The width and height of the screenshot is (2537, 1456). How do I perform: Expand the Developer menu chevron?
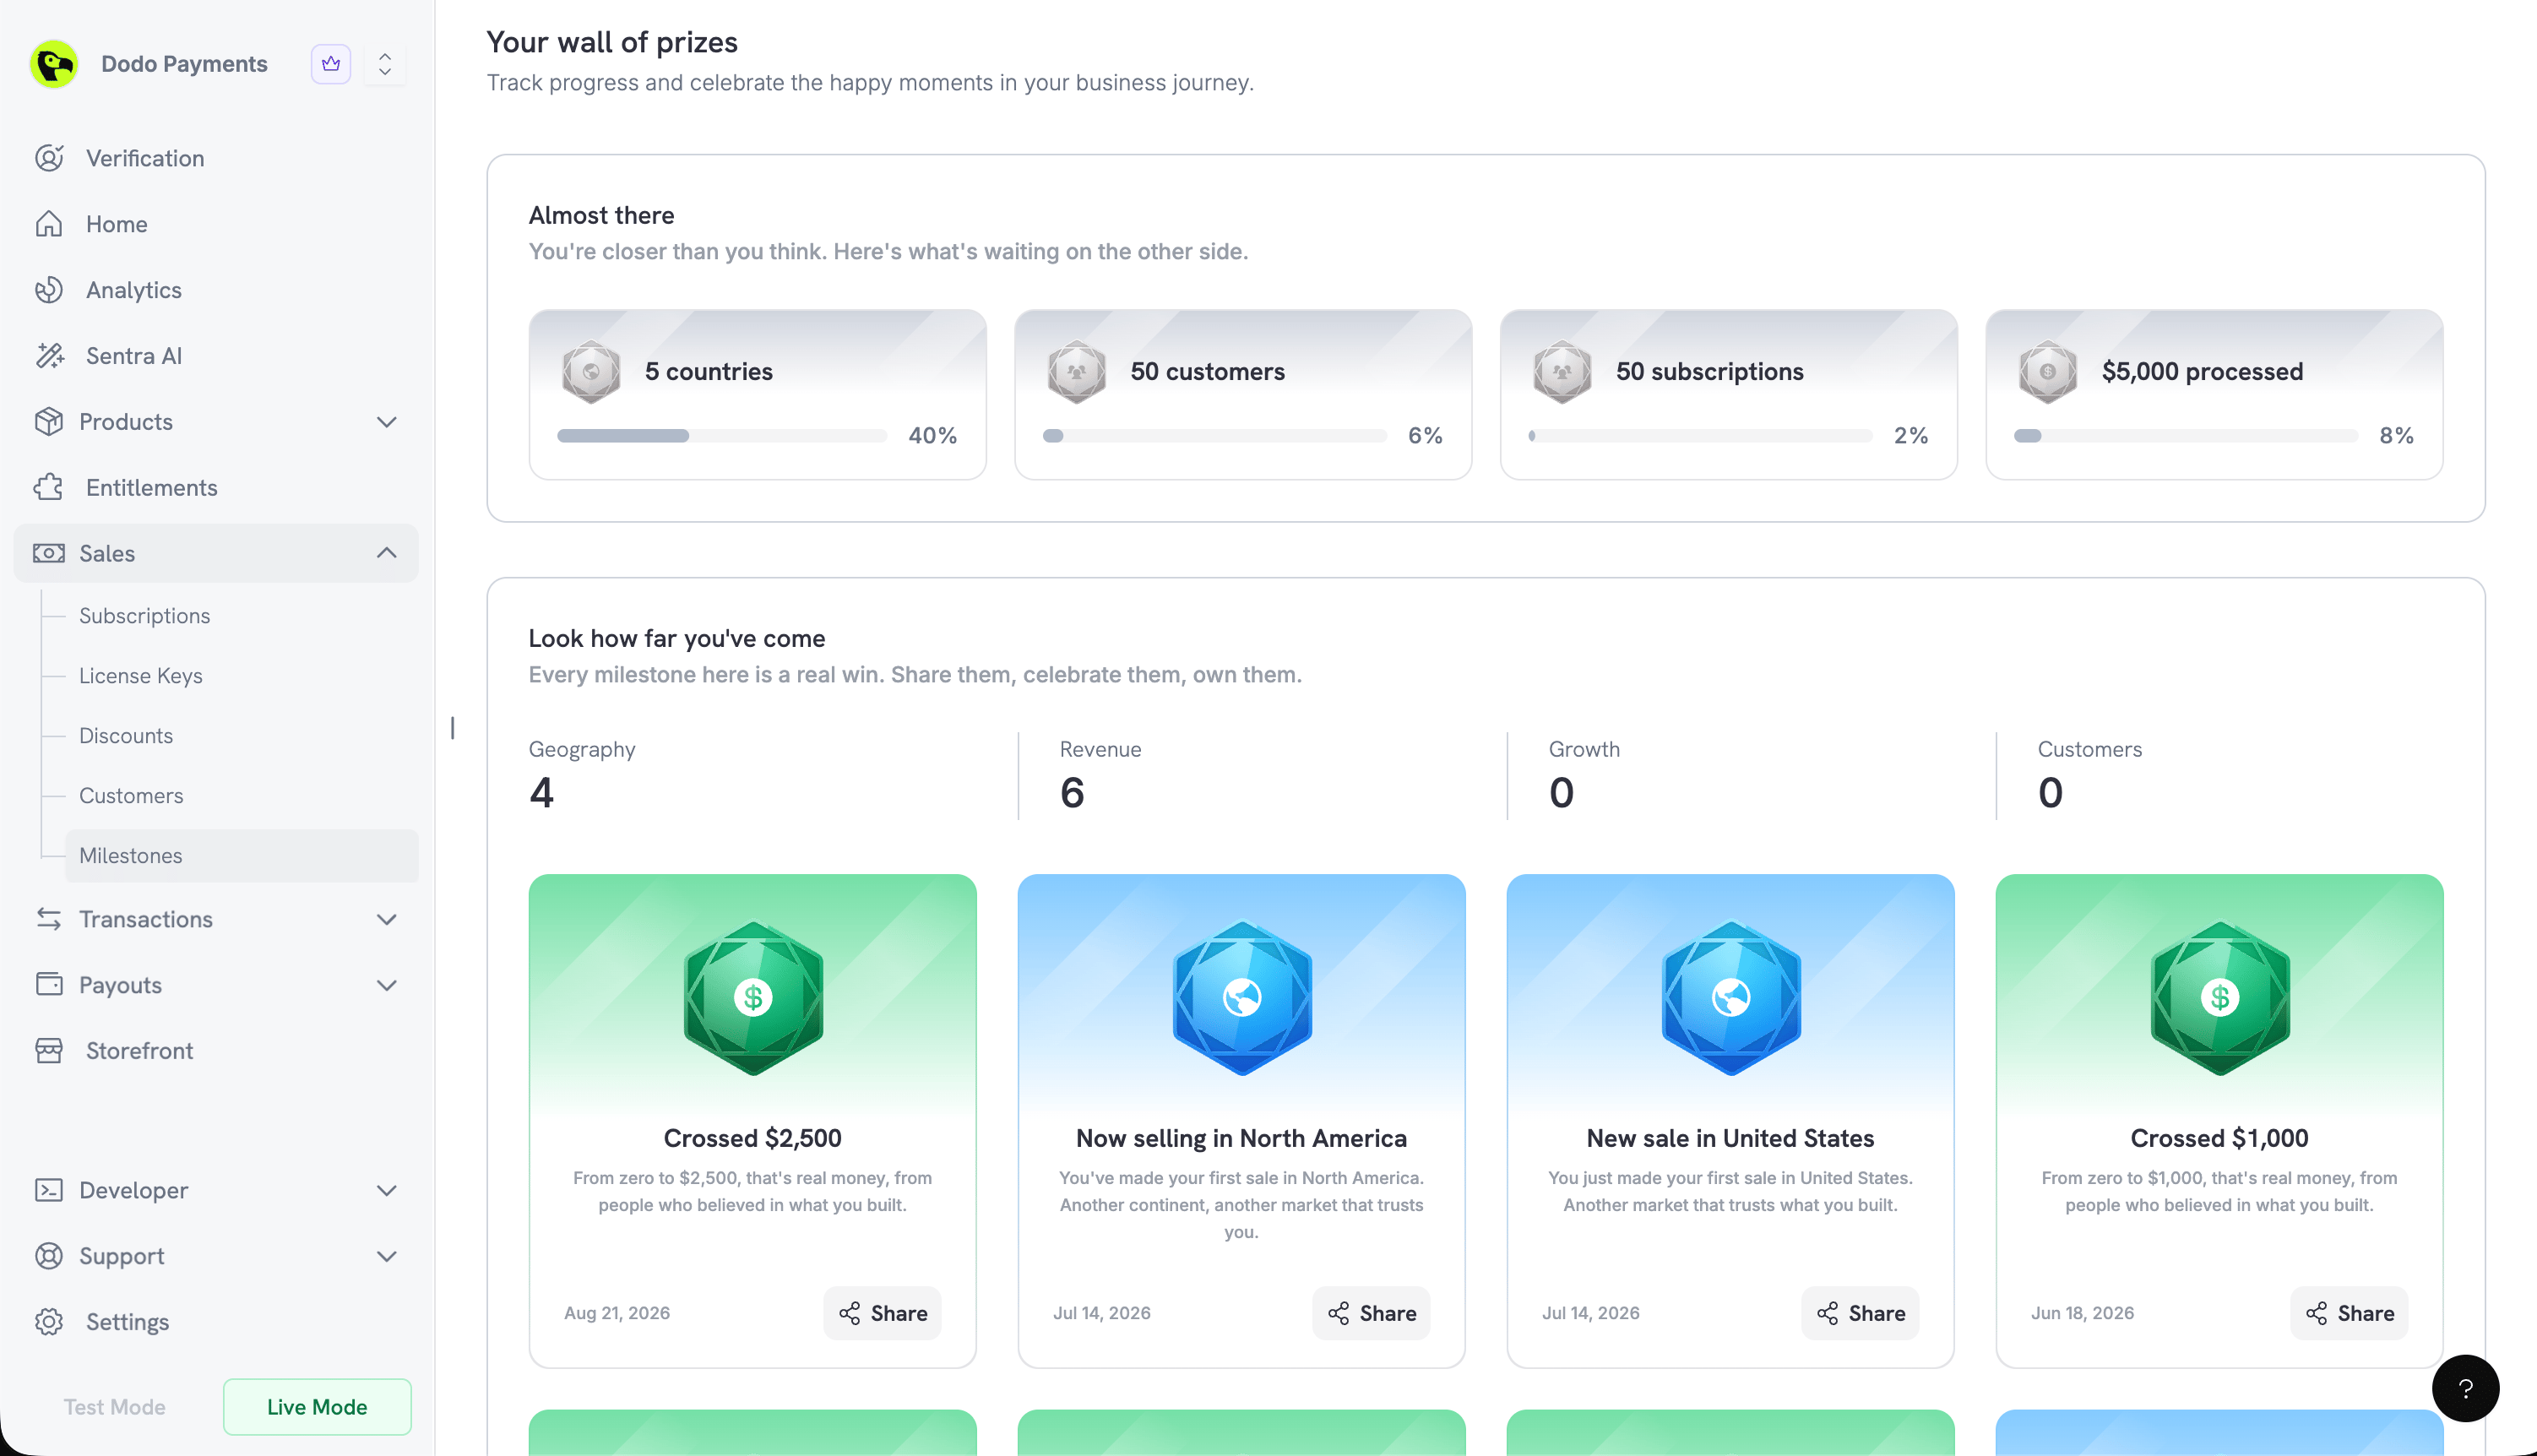[387, 1190]
